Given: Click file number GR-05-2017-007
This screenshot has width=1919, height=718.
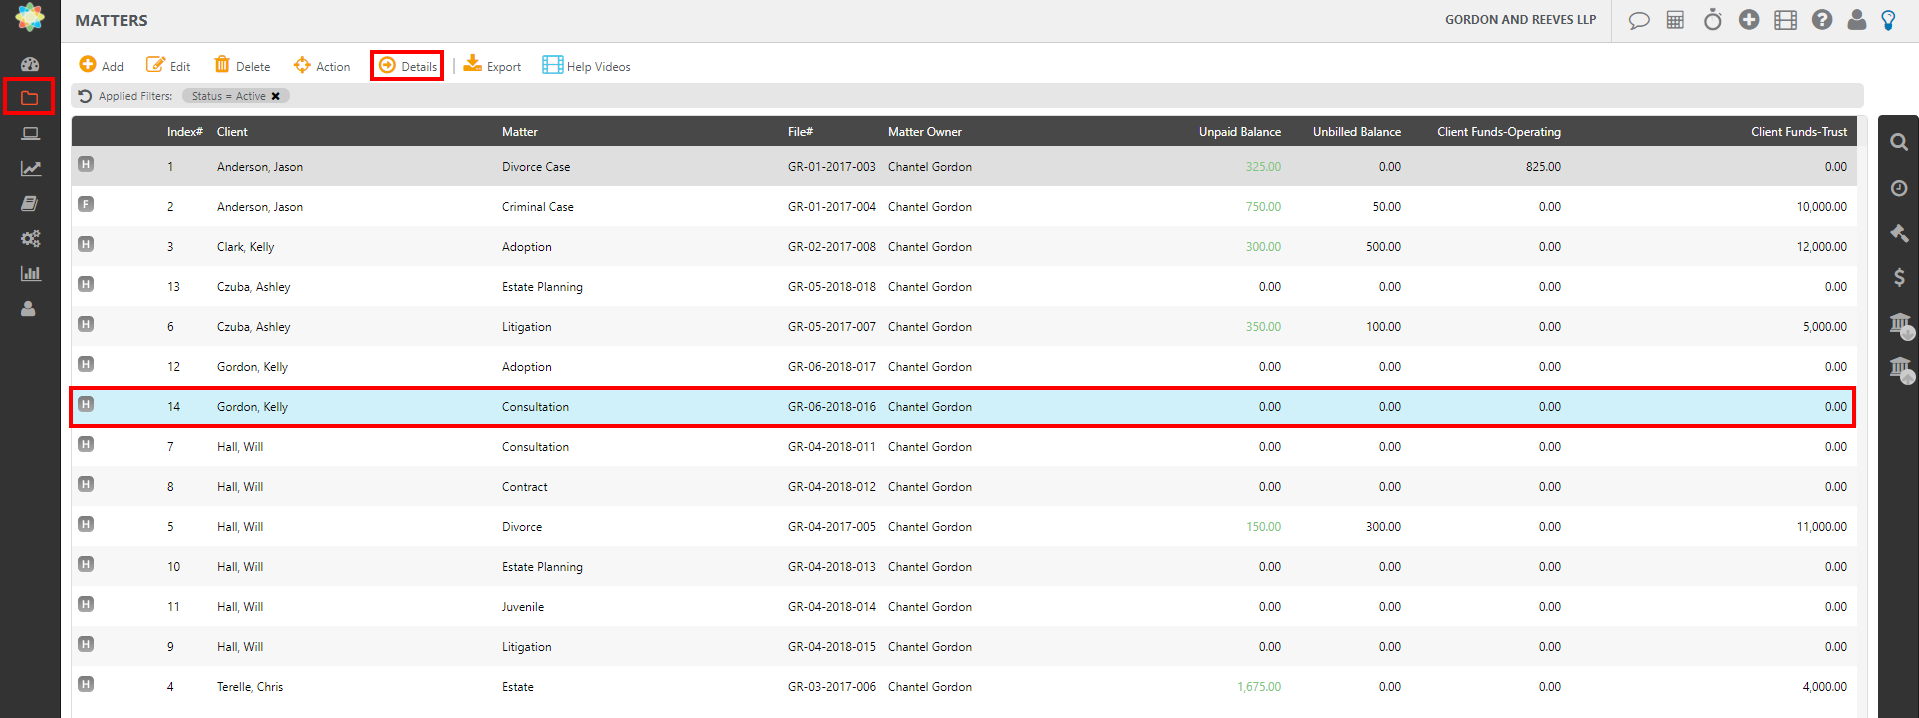Looking at the screenshot, I should click(832, 327).
